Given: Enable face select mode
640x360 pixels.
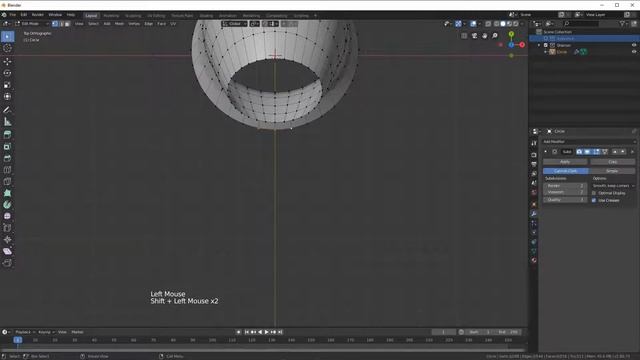Looking at the screenshot, I should [x=67, y=24].
